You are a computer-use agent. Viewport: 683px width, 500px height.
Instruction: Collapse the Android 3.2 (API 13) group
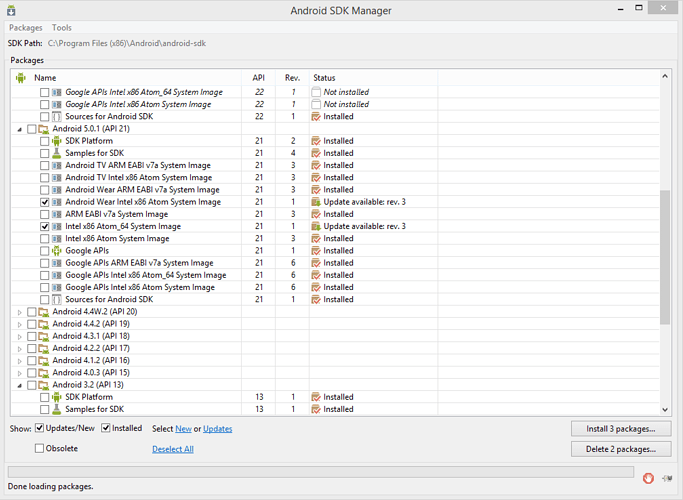[x=20, y=385]
